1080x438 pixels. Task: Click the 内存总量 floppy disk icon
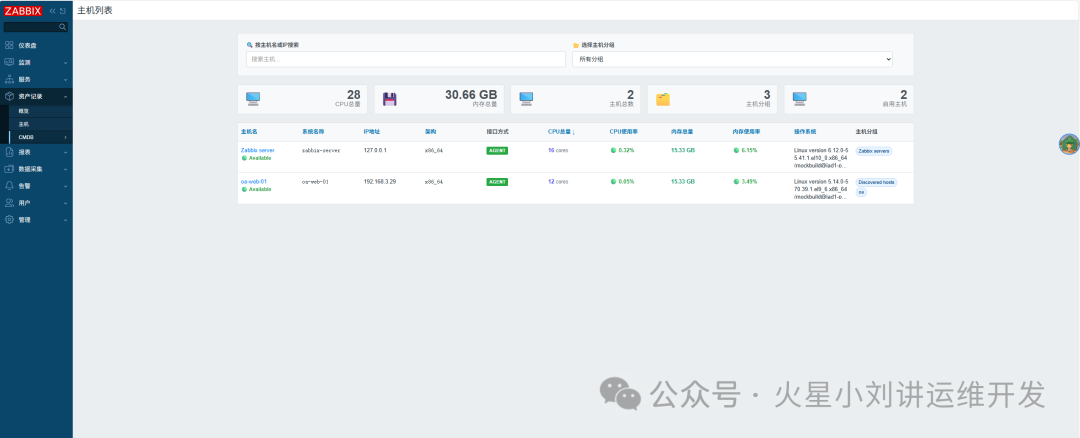click(390, 98)
